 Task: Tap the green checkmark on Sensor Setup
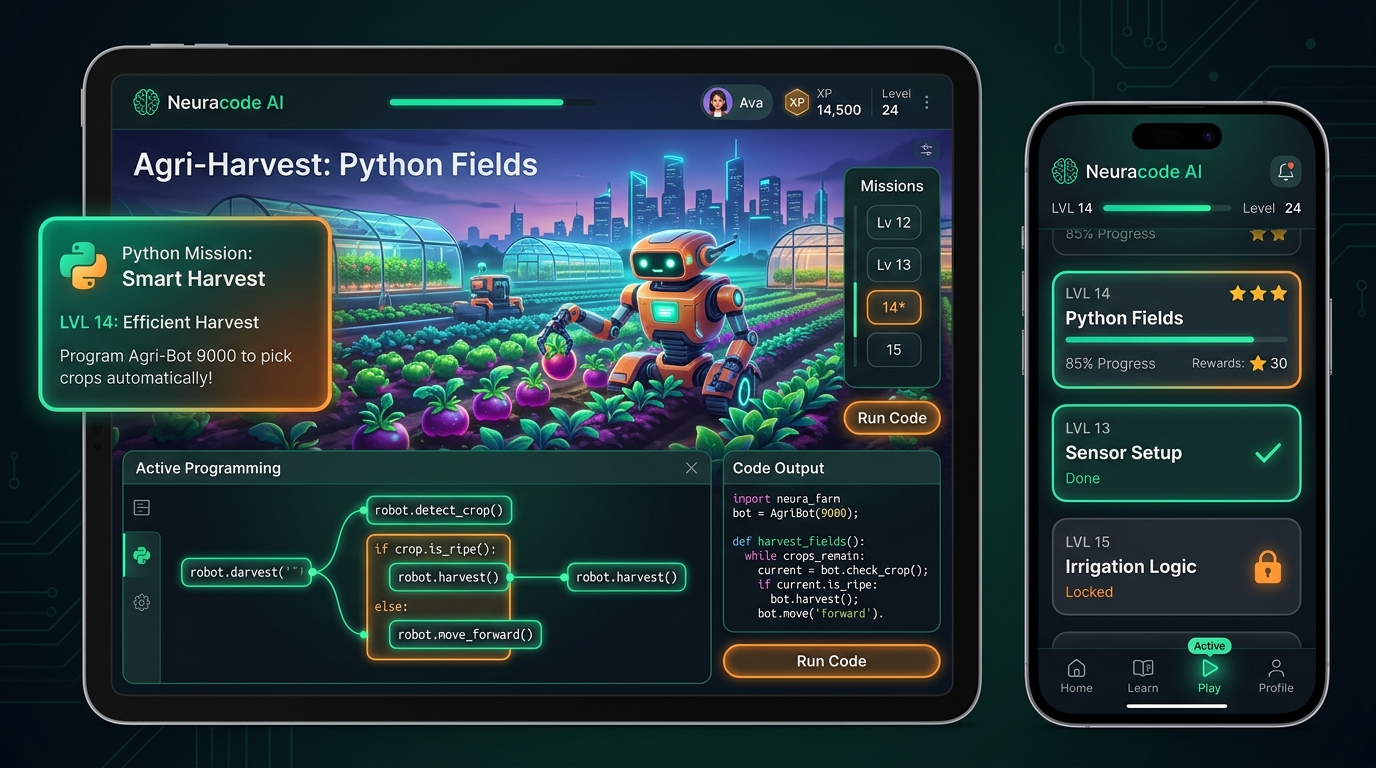(1268, 453)
